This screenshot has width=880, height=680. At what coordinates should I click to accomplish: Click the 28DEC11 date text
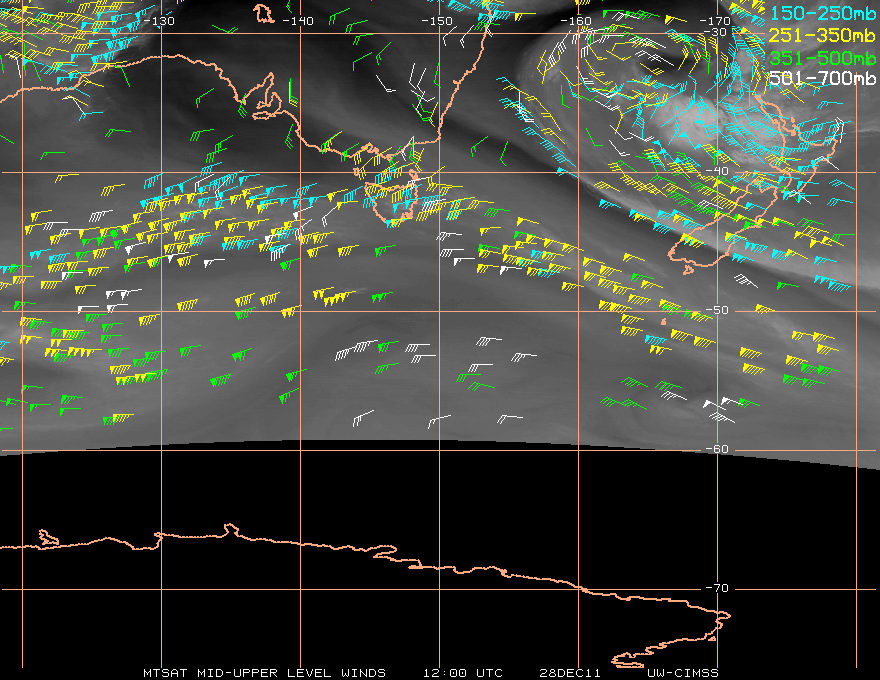[x=567, y=672]
